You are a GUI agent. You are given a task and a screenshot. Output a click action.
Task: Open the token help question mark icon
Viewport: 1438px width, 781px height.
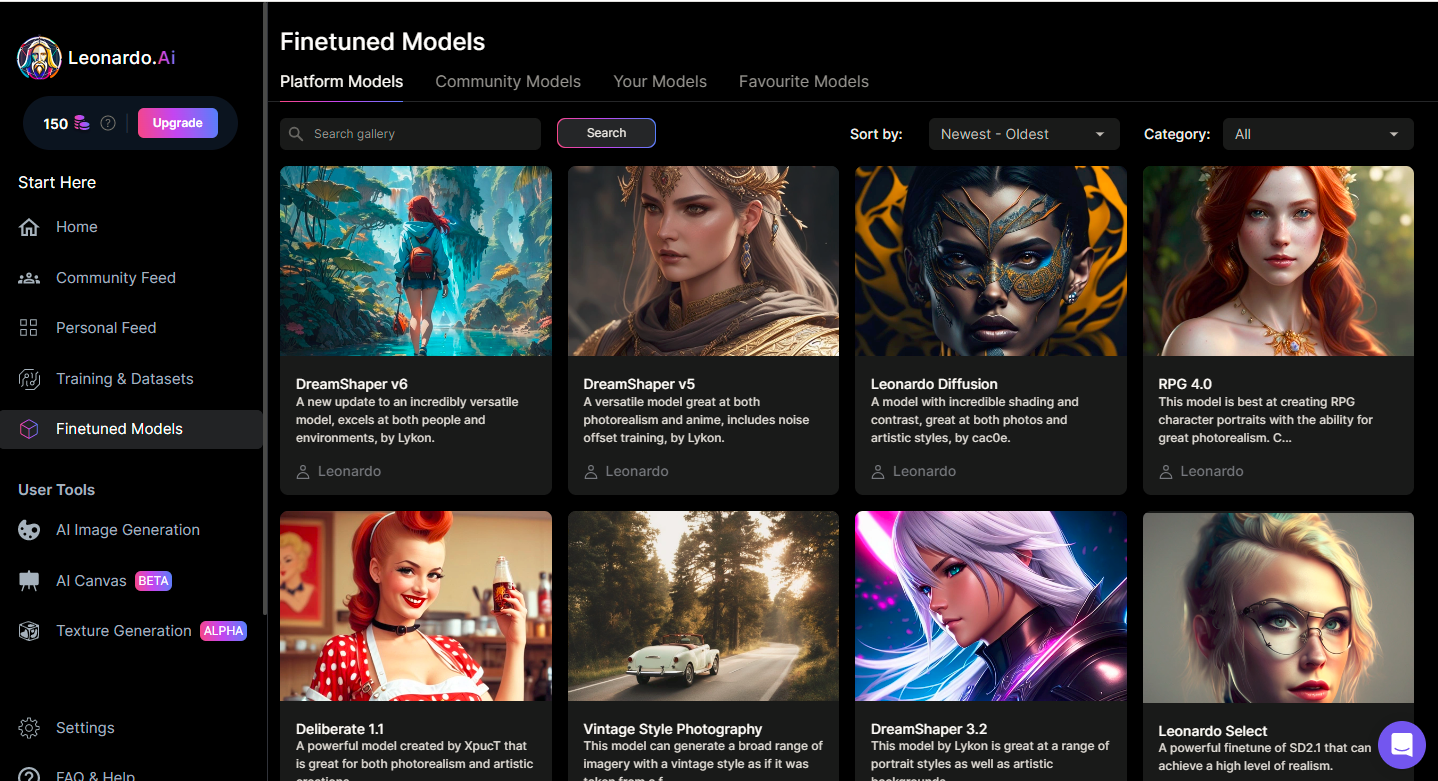point(108,123)
